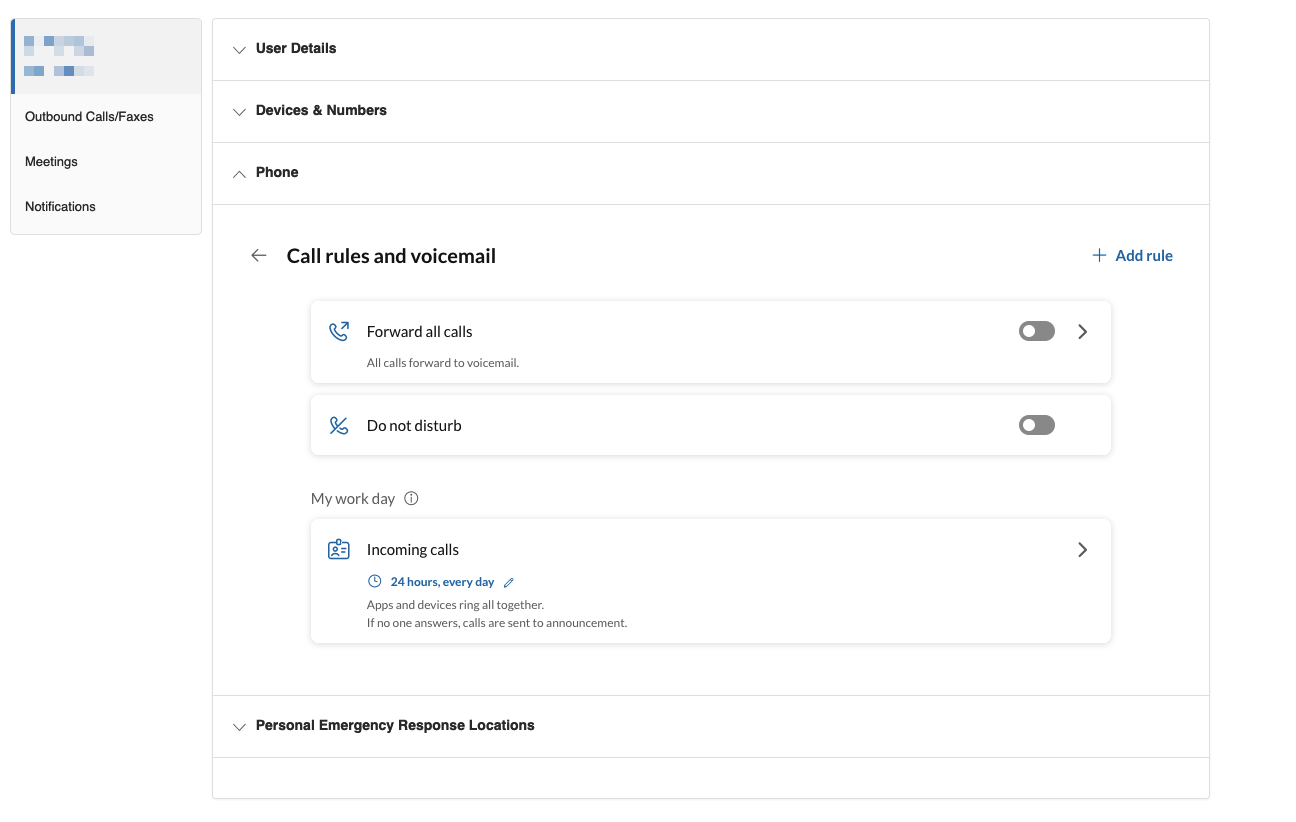Click the clock icon beside 24 hours
1296x822 pixels.
375,582
